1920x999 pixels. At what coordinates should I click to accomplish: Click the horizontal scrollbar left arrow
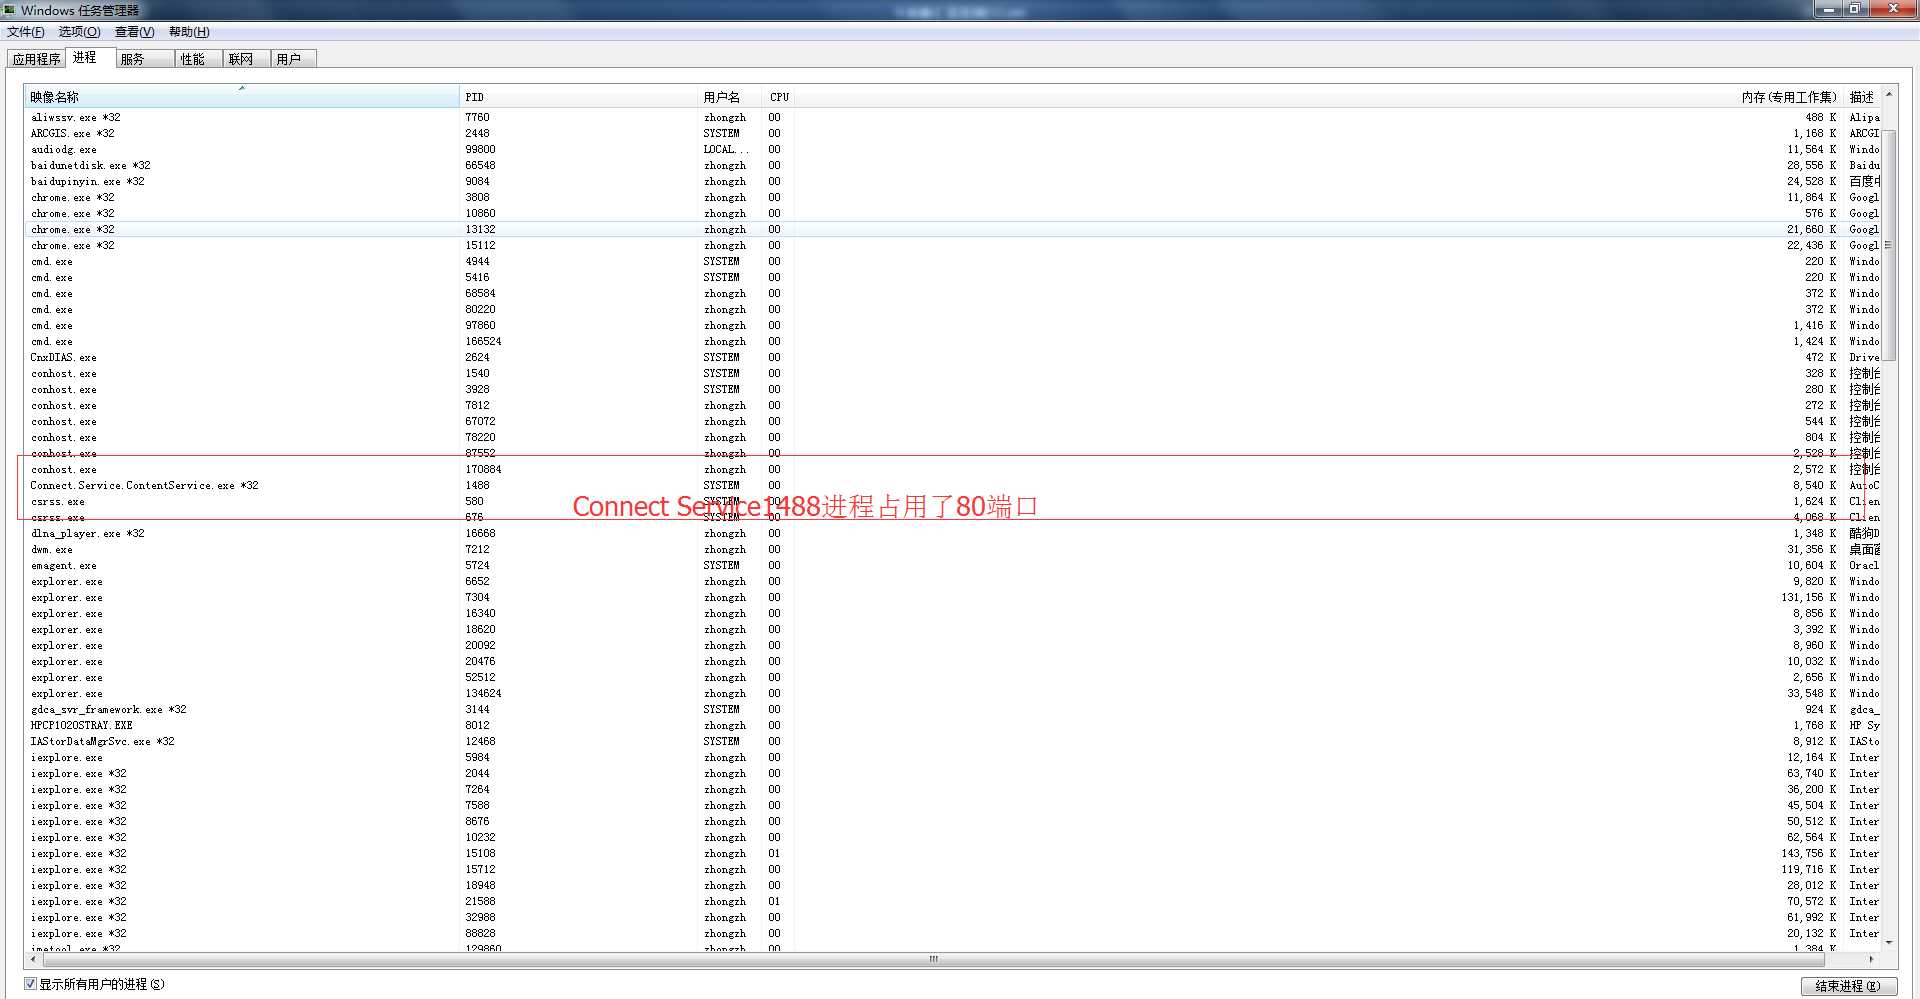pos(34,959)
